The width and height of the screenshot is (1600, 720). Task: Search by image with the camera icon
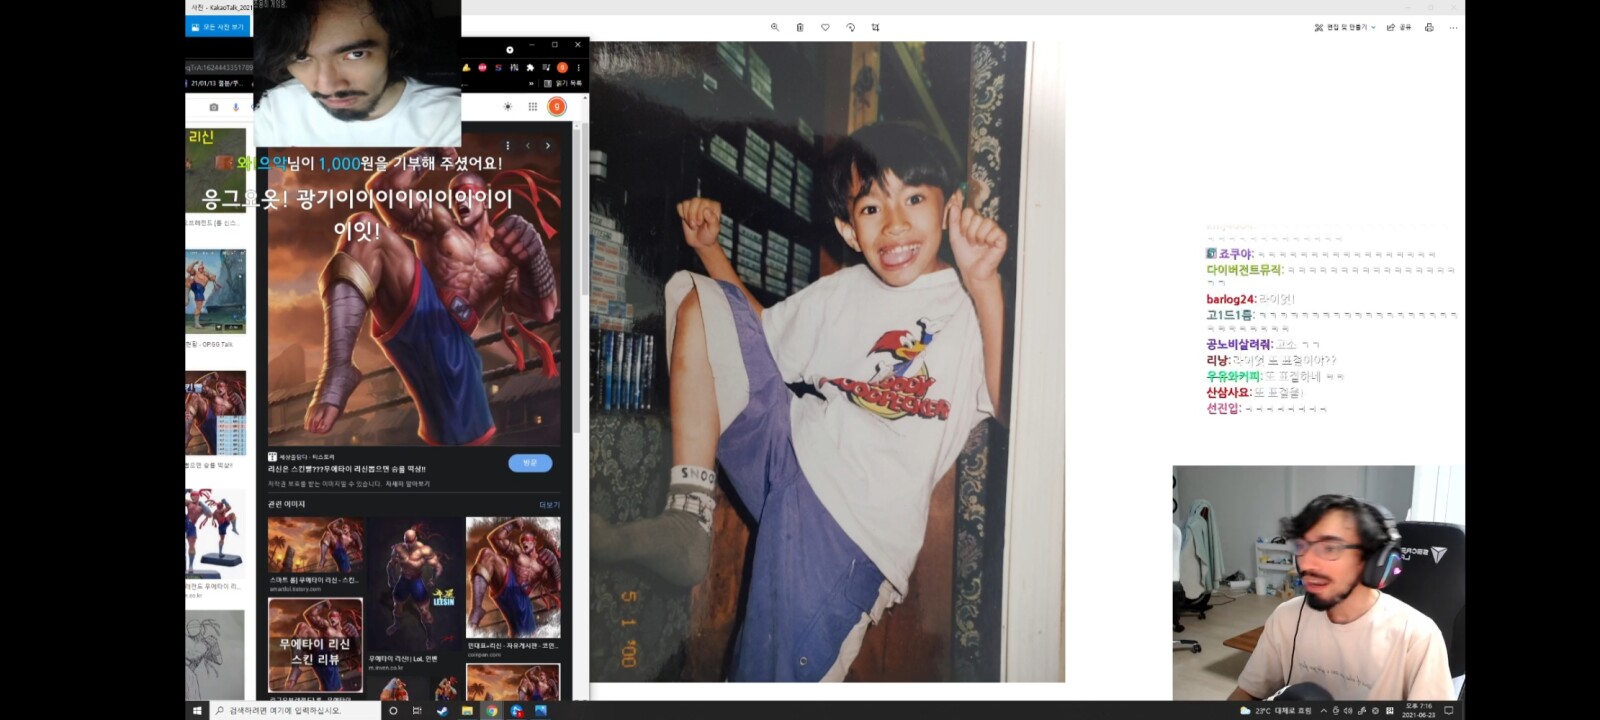[213, 107]
